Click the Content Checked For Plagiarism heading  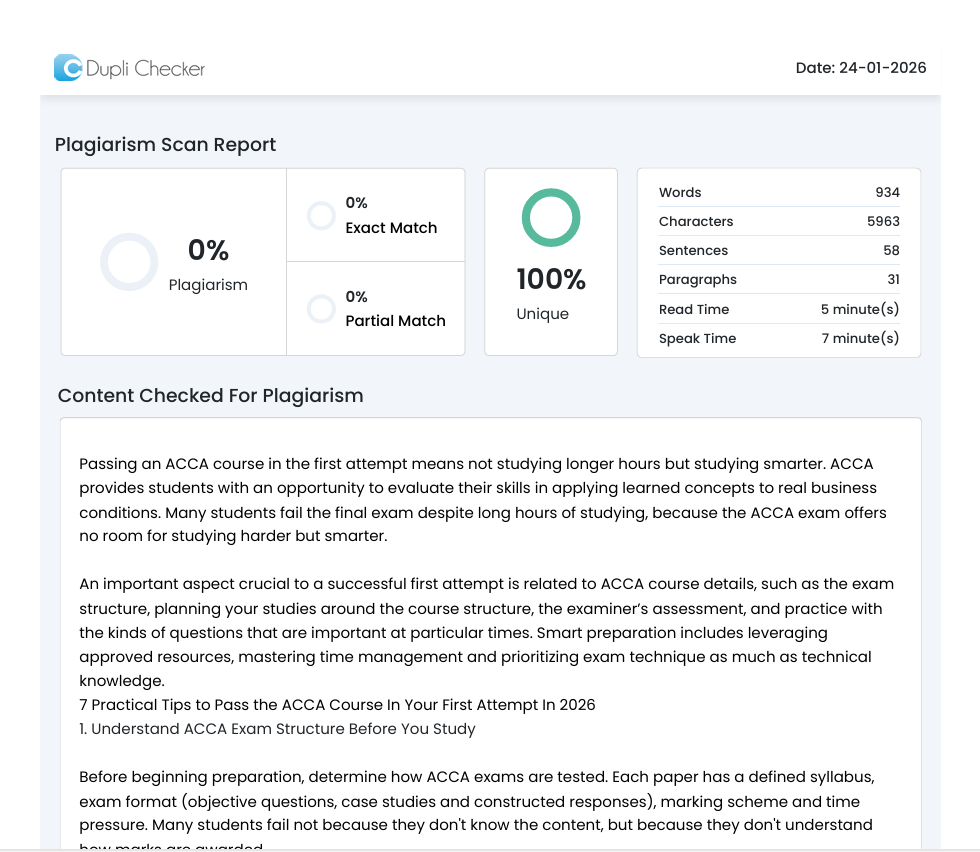(210, 395)
